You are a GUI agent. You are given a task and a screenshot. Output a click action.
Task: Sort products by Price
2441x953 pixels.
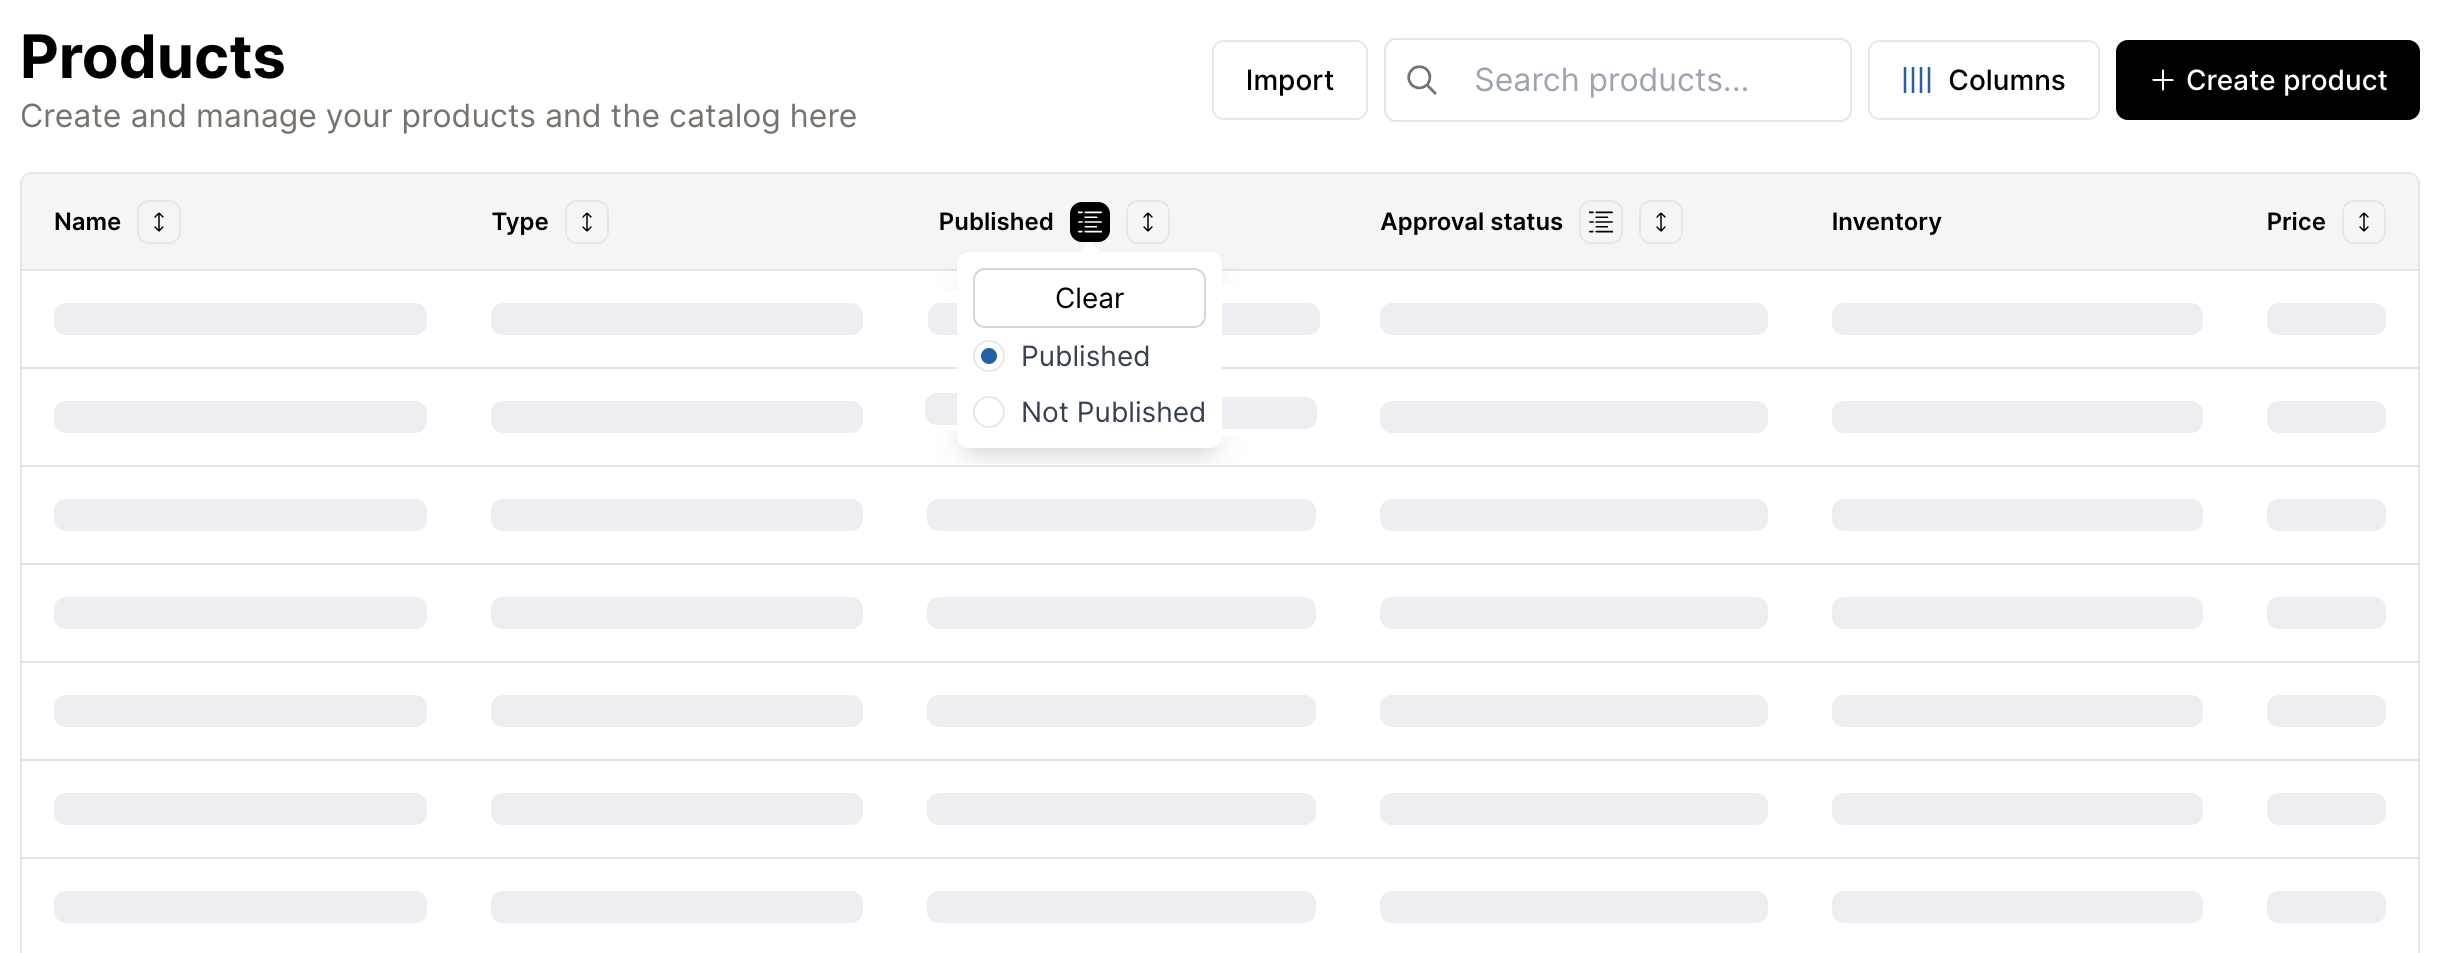(x=2363, y=222)
